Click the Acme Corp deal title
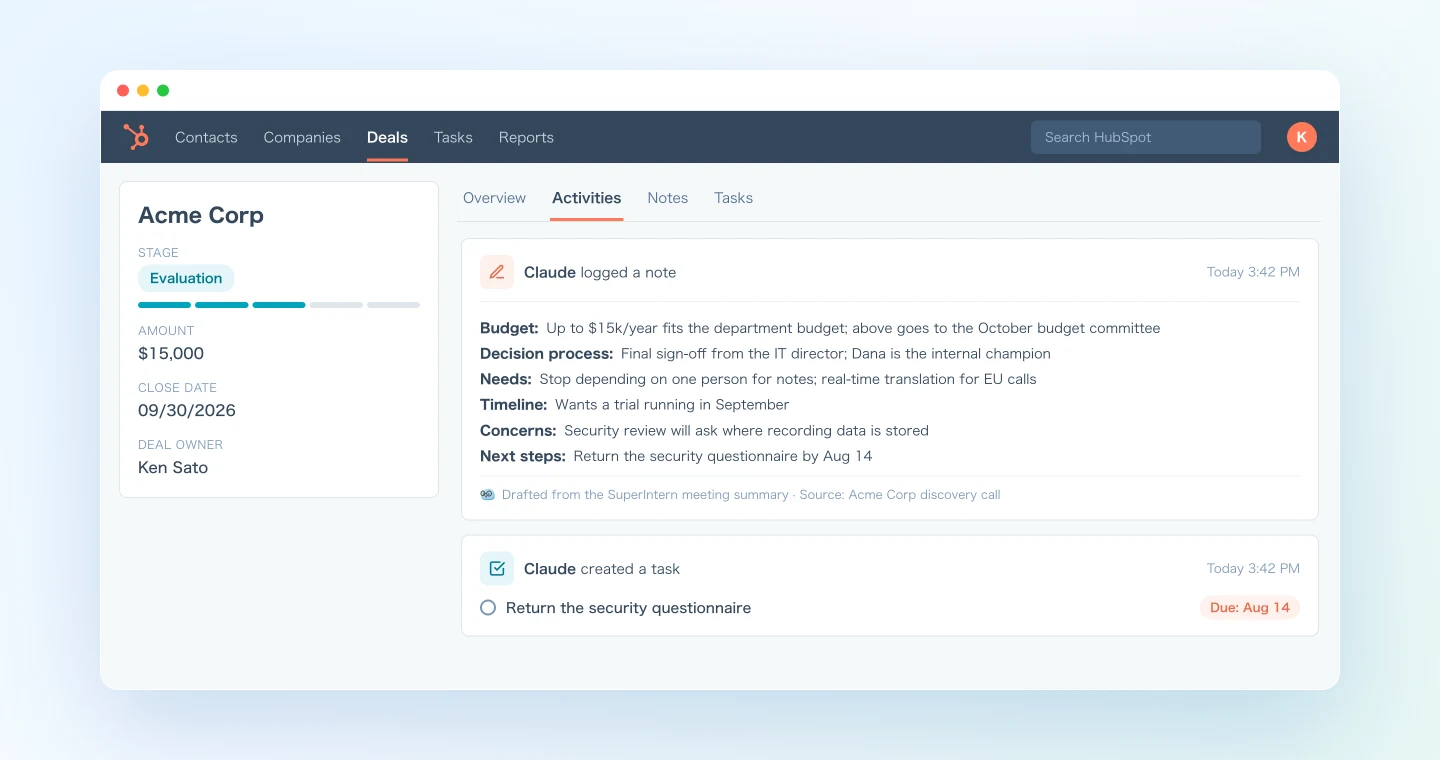 coord(201,215)
